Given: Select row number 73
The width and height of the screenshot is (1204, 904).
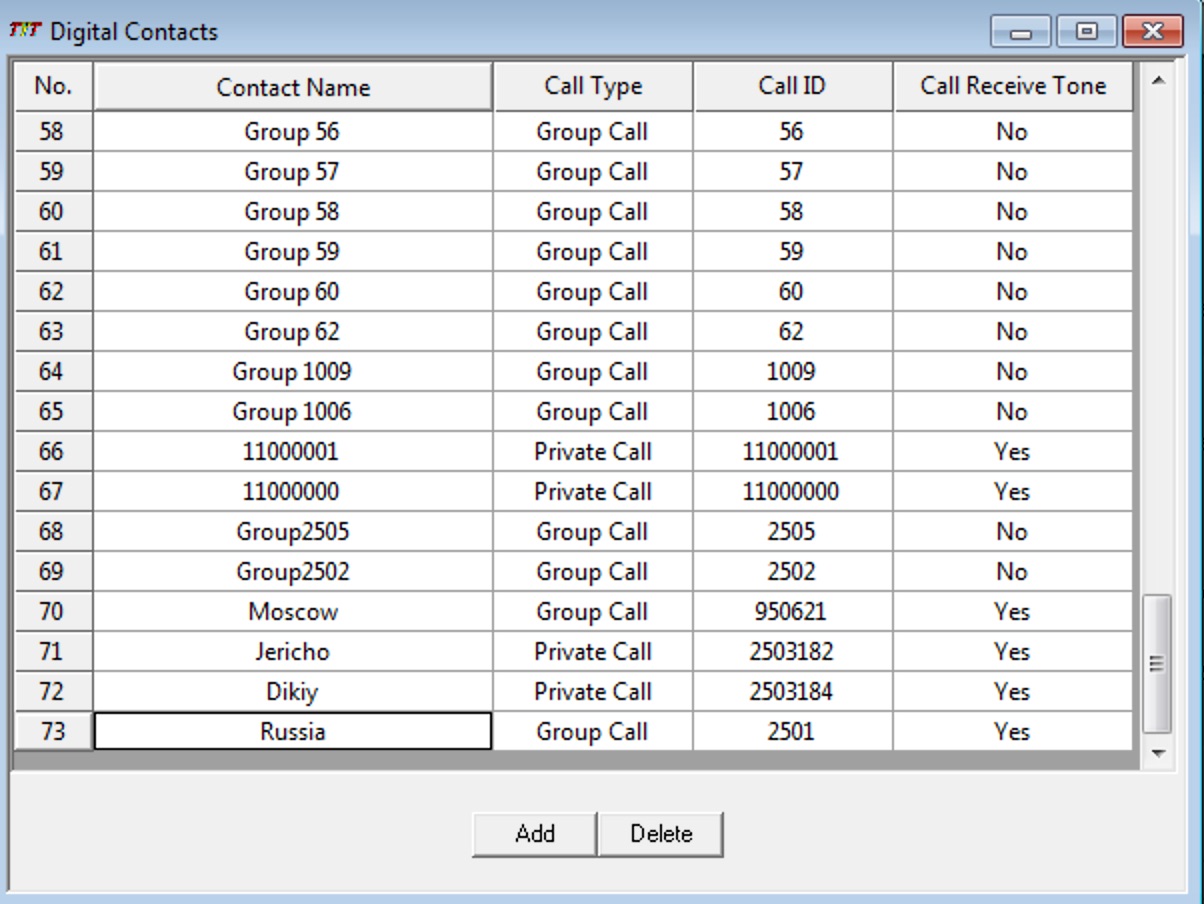Looking at the screenshot, I should [x=53, y=731].
